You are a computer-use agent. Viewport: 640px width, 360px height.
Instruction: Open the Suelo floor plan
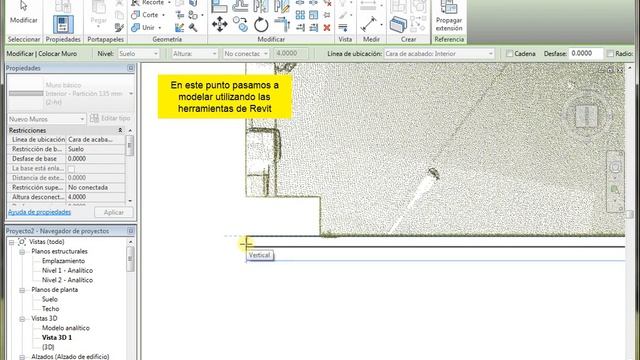(50, 299)
